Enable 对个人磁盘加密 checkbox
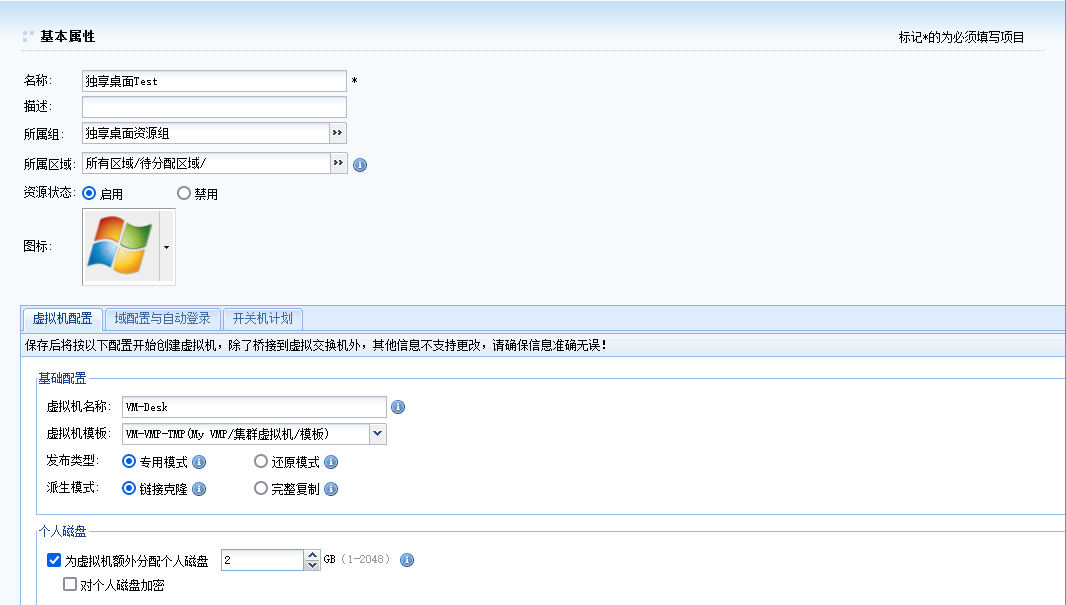The width and height of the screenshot is (1066, 605). pyautogui.click(x=70, y=585)
